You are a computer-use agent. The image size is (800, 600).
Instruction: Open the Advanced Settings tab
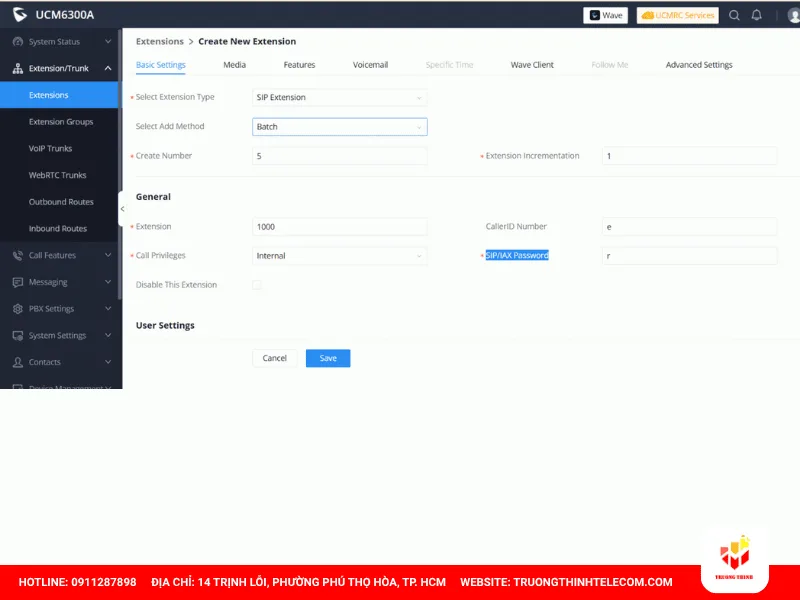[699, 65]
